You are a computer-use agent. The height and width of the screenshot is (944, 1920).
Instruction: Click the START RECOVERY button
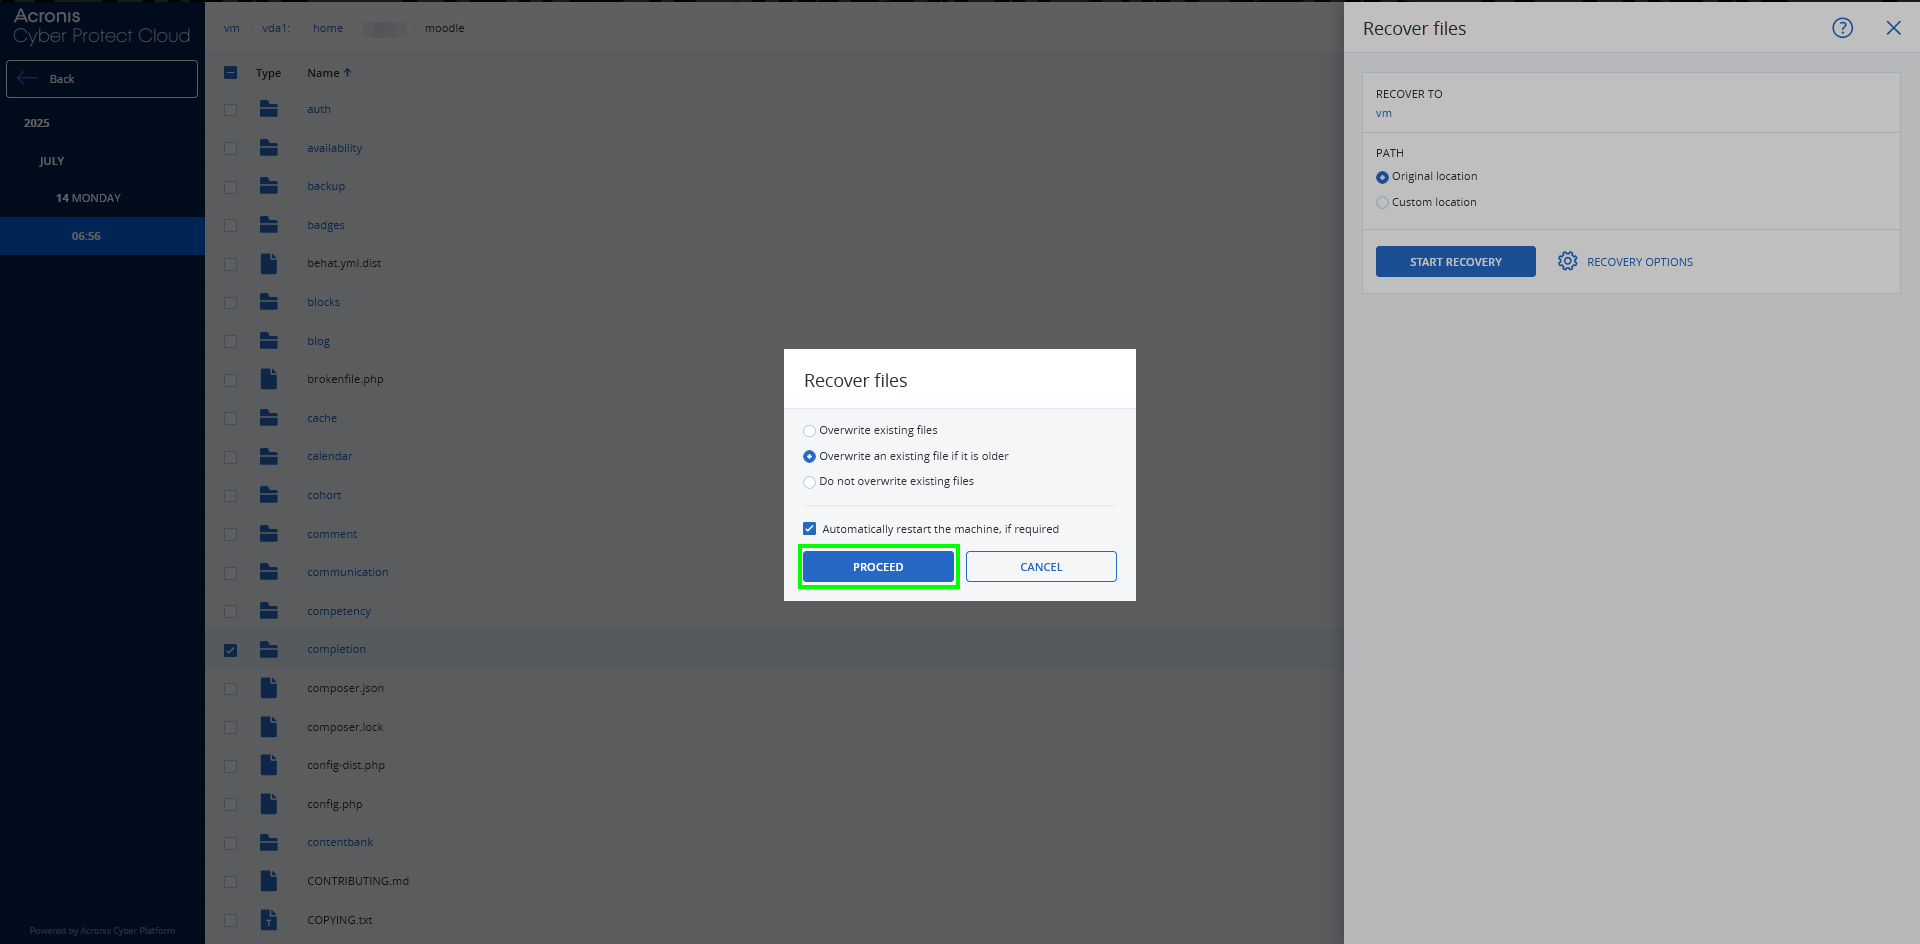pyautogui.click(x=1455, y=261)
